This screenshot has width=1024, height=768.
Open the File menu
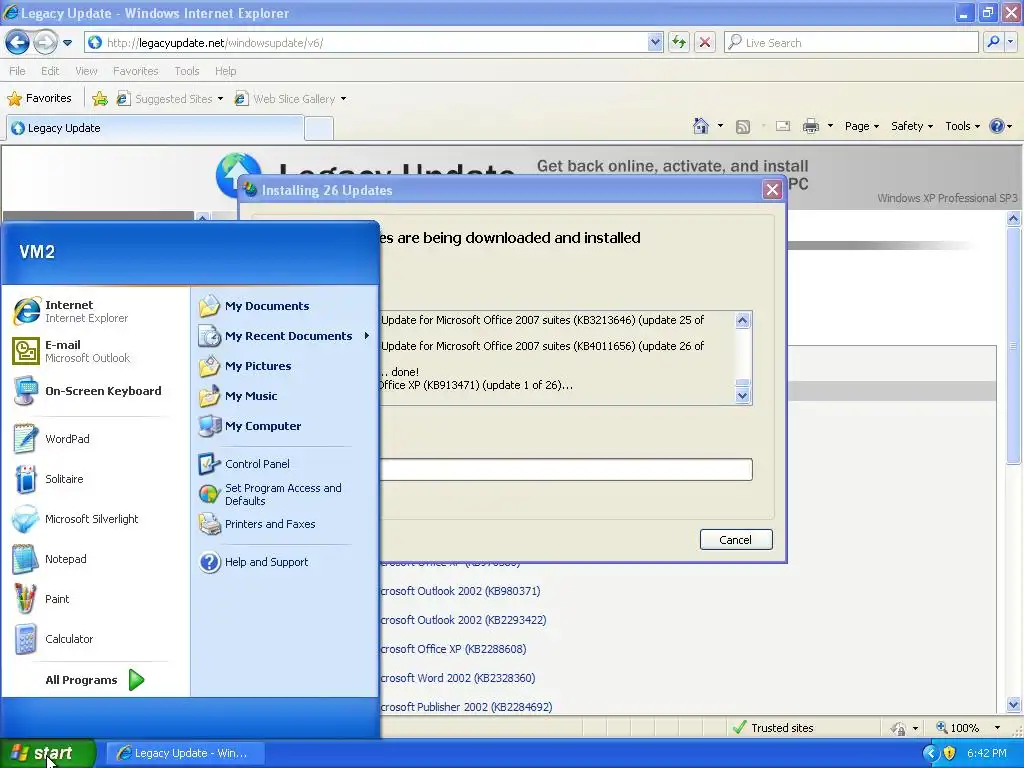17,71
